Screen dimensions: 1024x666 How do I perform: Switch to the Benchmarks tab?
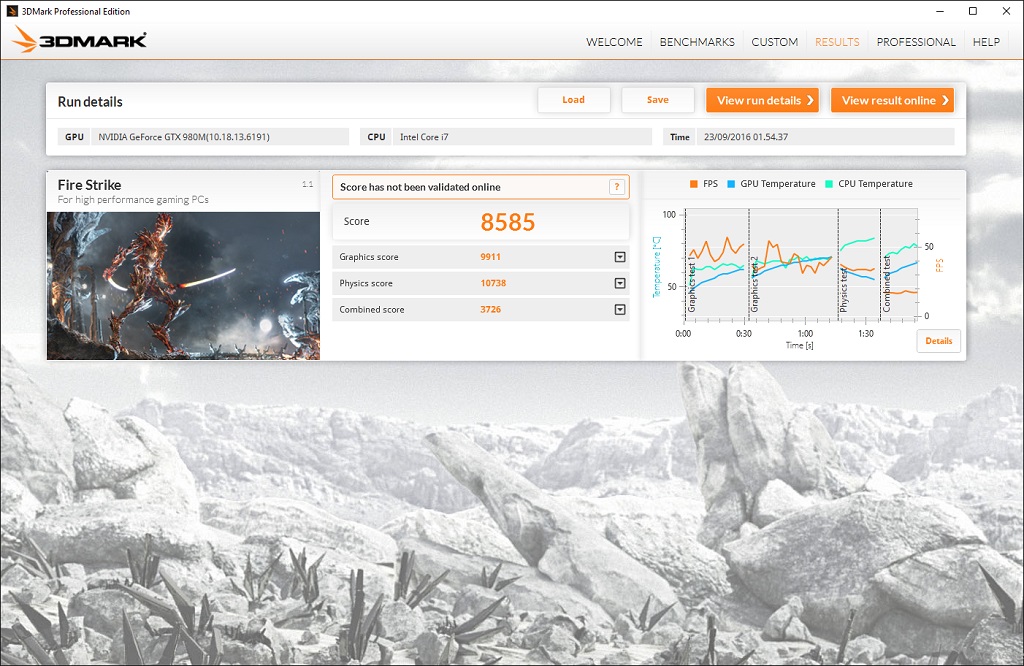tap(697, 42)
